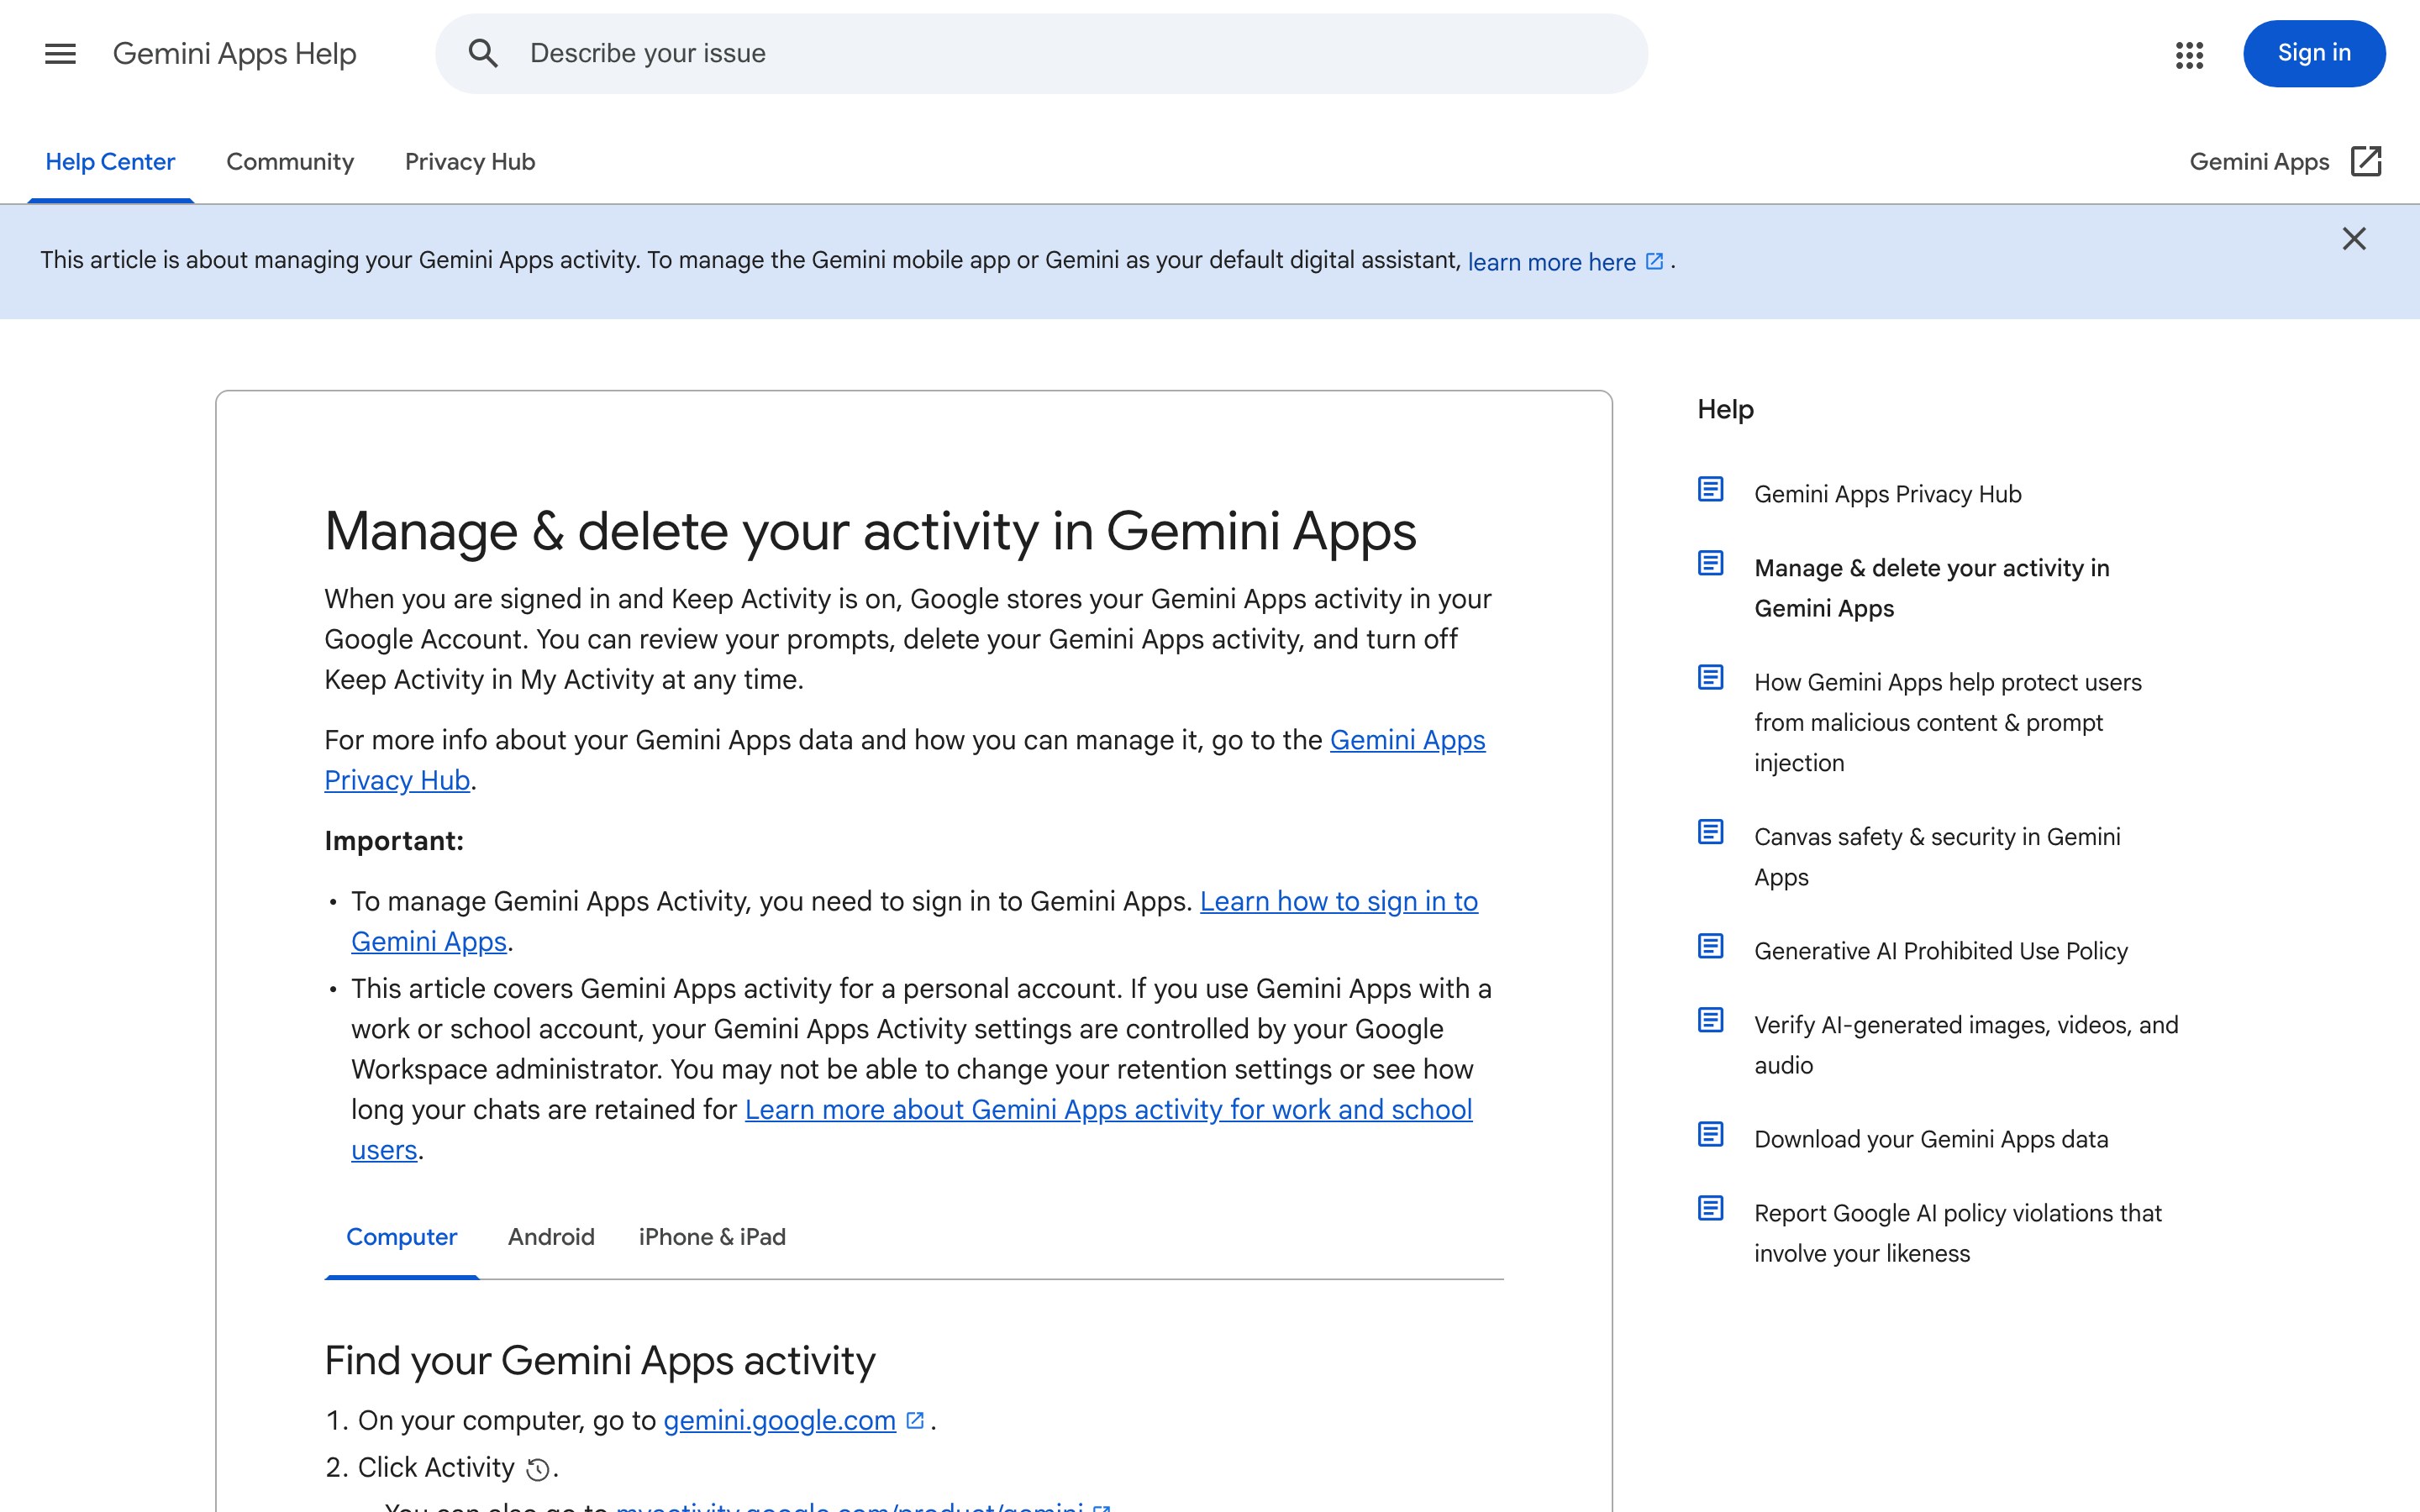Viewport: 2420px width, 1512px height.
Task: Open sidebar link about malicious content & prompt injection
Action: tap(1947, 722)
